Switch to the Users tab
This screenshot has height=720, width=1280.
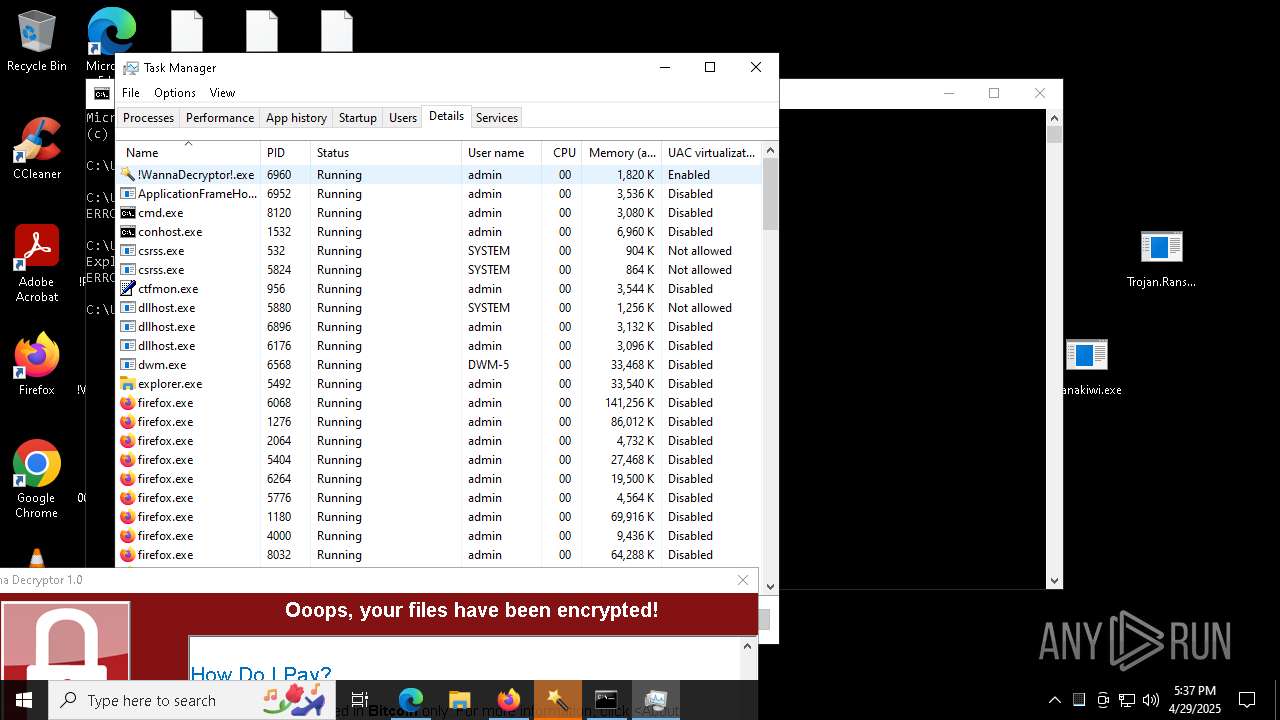coord(403,118)
